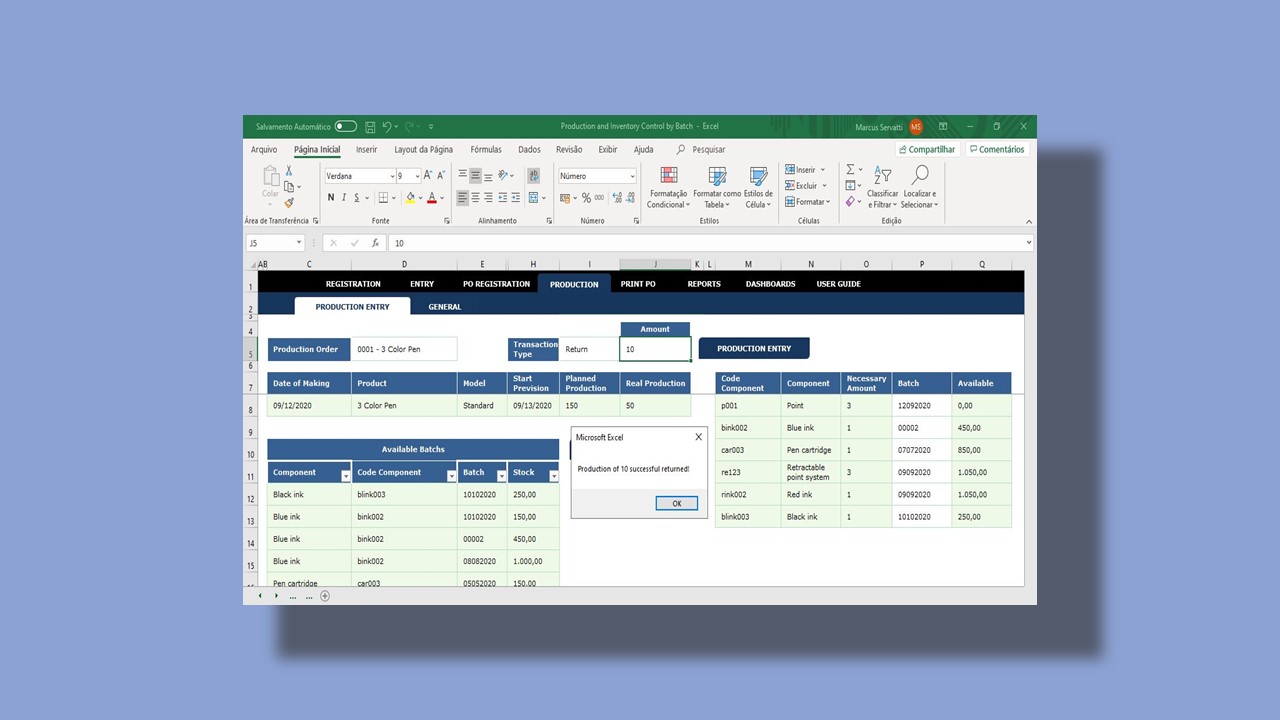Viewport: 1280px width, 720px height.
Task: Switch to the Inserir ribbon tab
Action: tap(367, 150)
